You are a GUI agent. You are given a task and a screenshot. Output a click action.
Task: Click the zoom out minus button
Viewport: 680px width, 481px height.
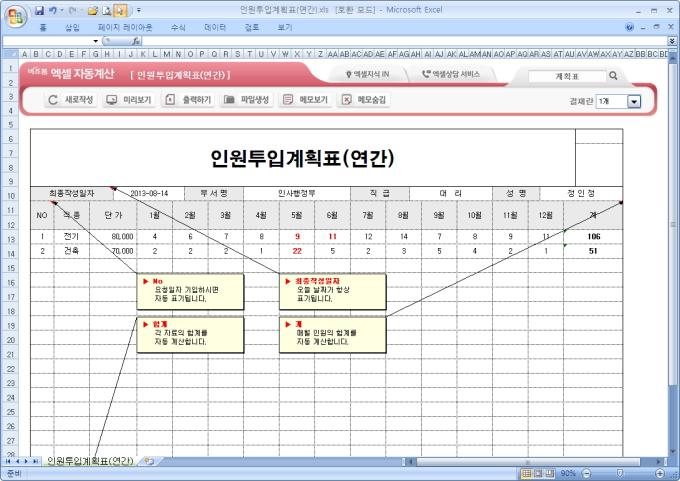tap(586, 474)
